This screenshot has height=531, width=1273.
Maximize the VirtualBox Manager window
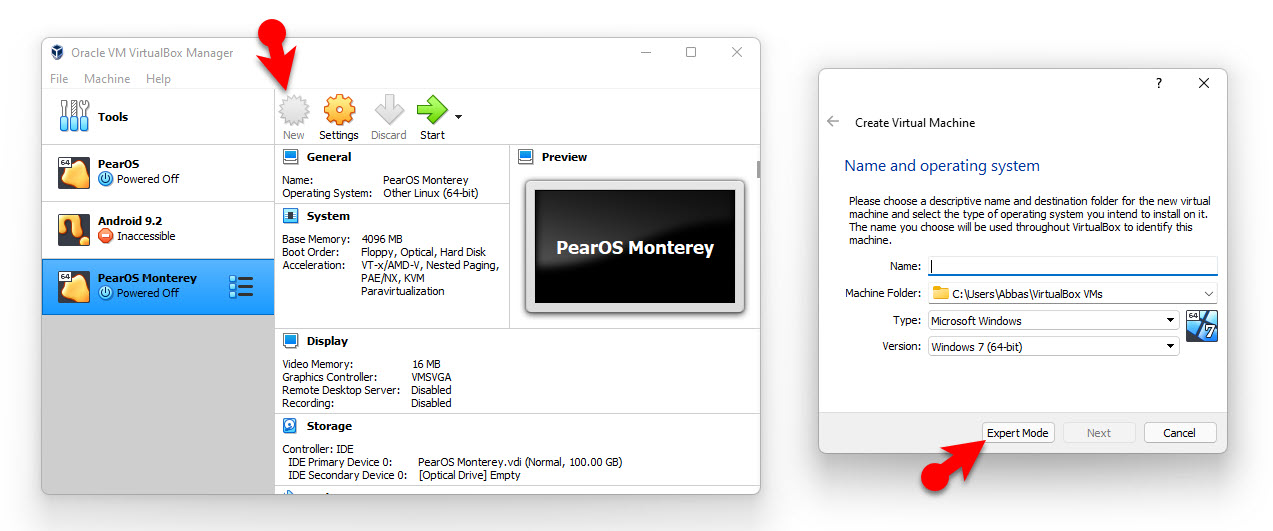point(691,52)
